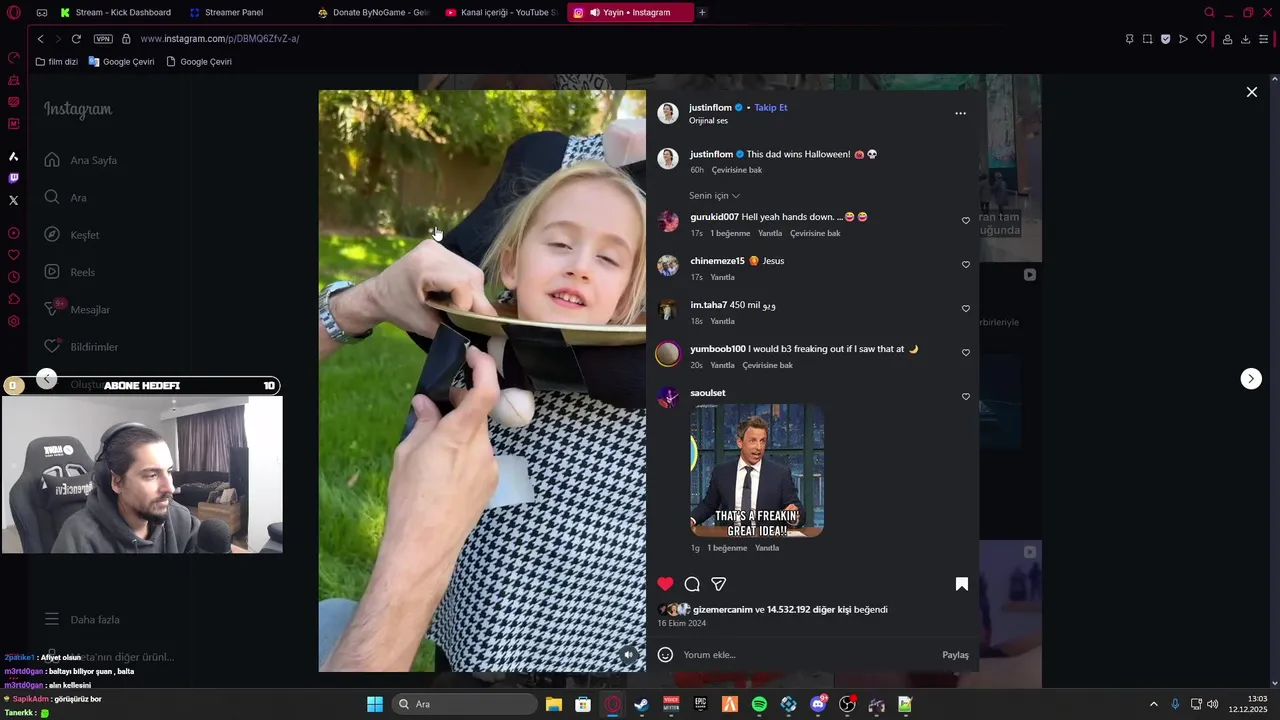
Task: Click the Instagram logo in the sidebar
Action: pyautogui.click(x=78, y=110)
